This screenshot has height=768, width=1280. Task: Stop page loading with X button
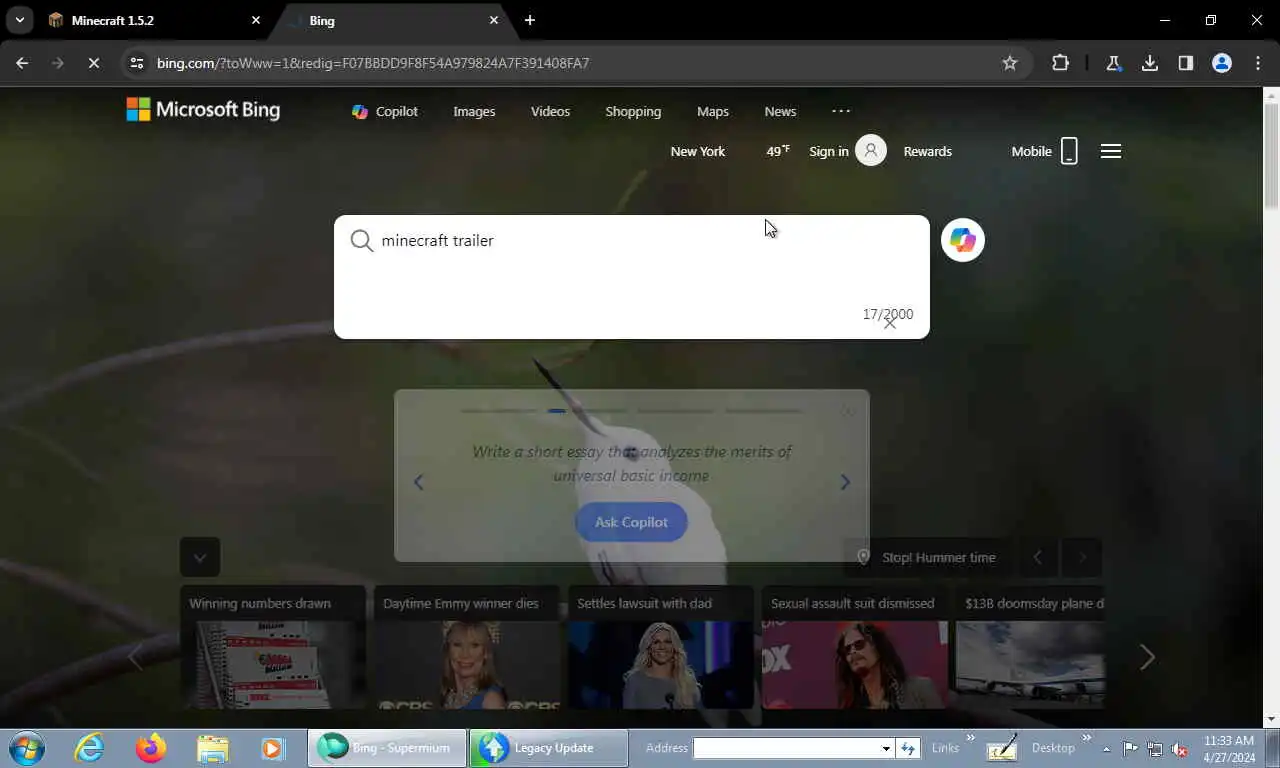(93, 63)
